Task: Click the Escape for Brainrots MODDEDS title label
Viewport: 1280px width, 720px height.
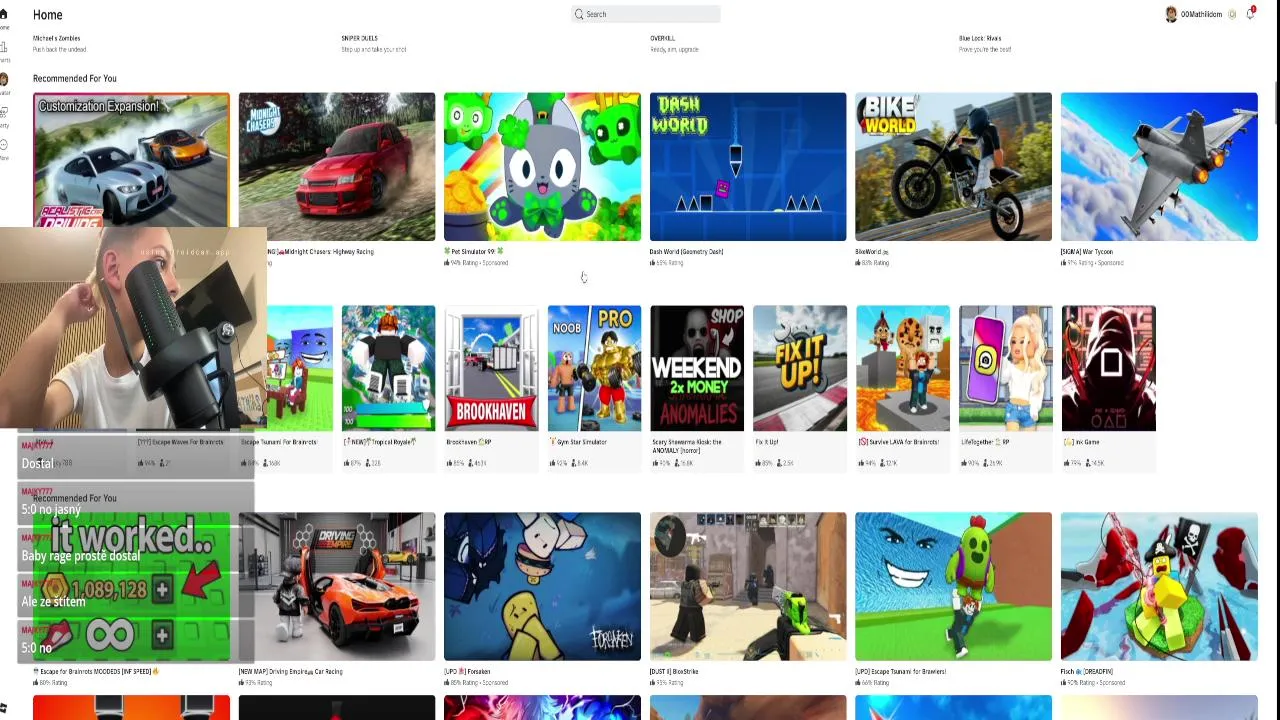Action: pyautogui.click(x=96, y=672)
